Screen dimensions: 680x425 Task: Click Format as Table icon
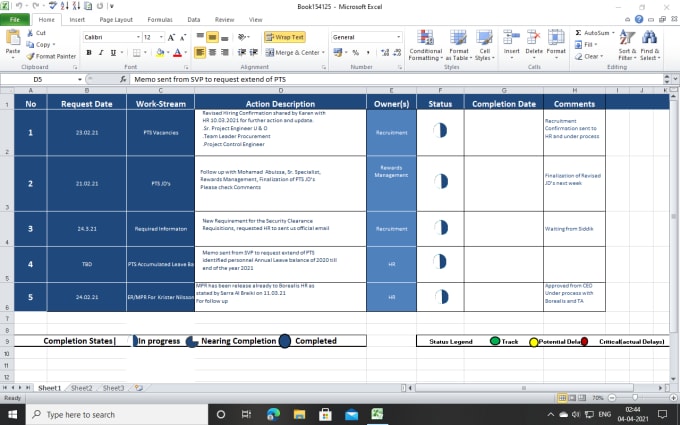[458, 38]
